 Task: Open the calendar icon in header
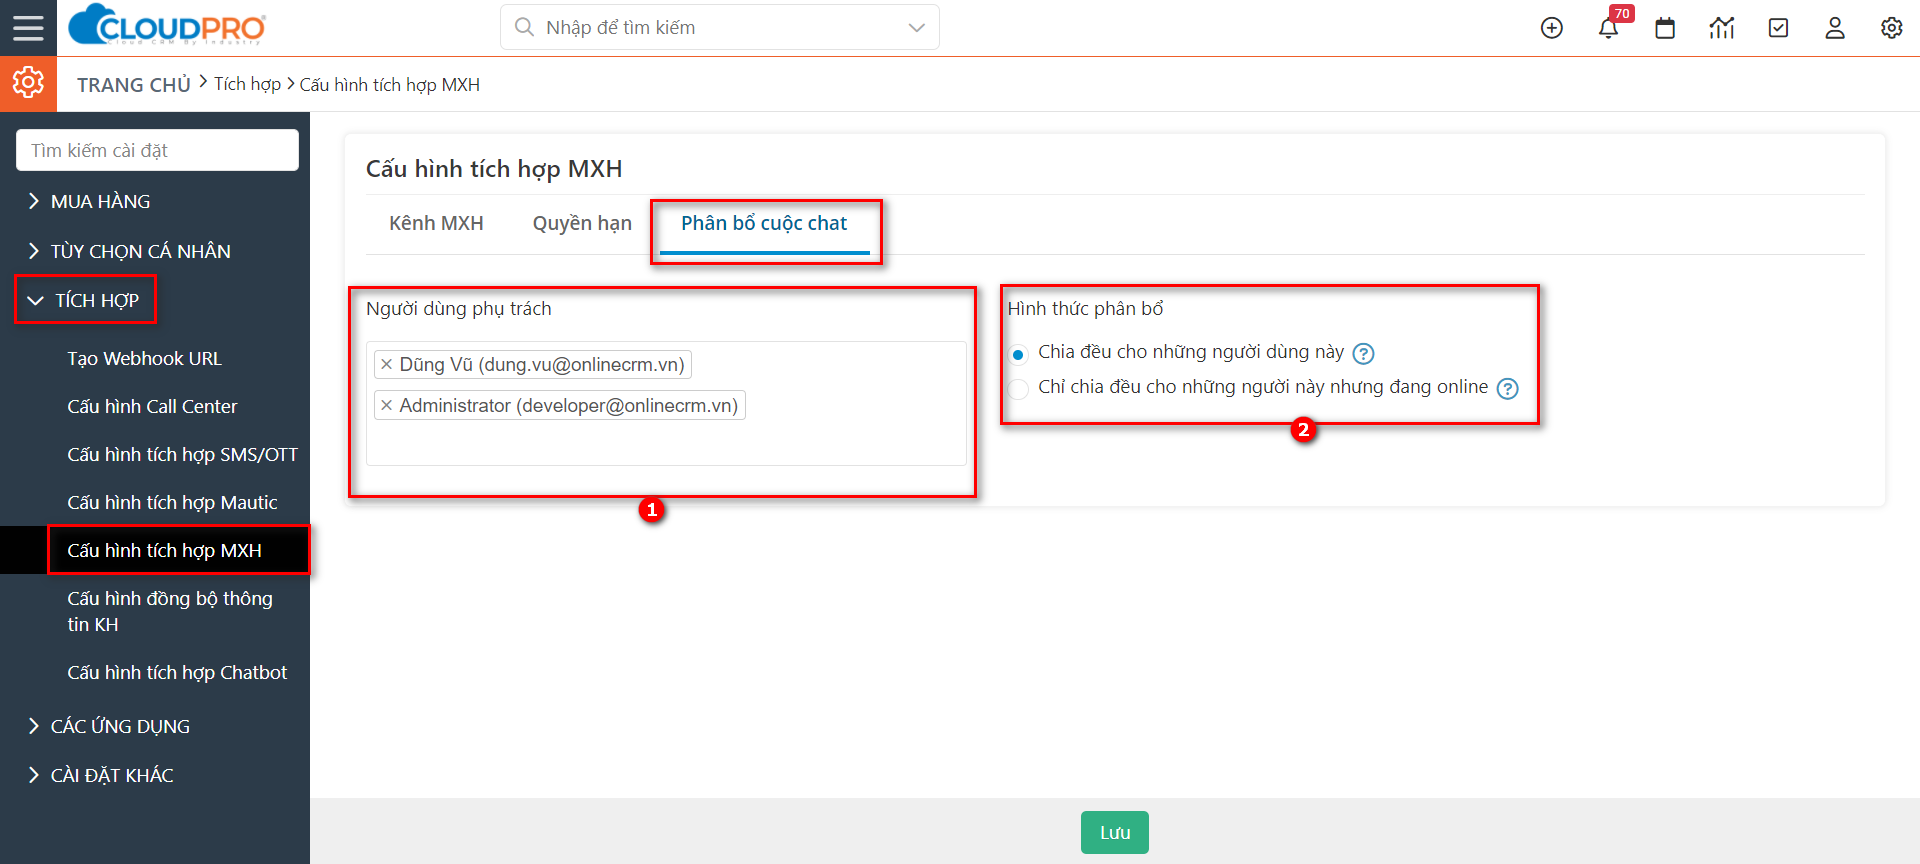click(1665, 28)
